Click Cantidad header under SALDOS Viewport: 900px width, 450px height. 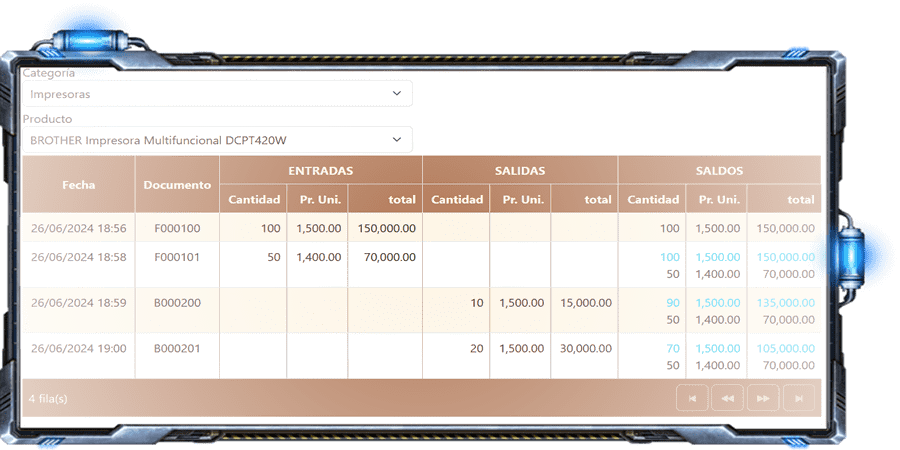coord(653,199)
